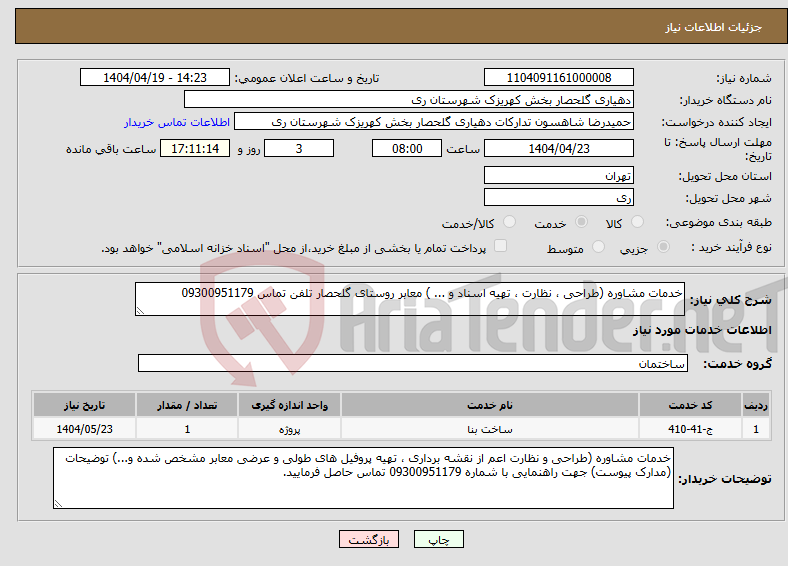
Task: Click the resize grip of buyer notes textarea
Action: click(58, 503)
